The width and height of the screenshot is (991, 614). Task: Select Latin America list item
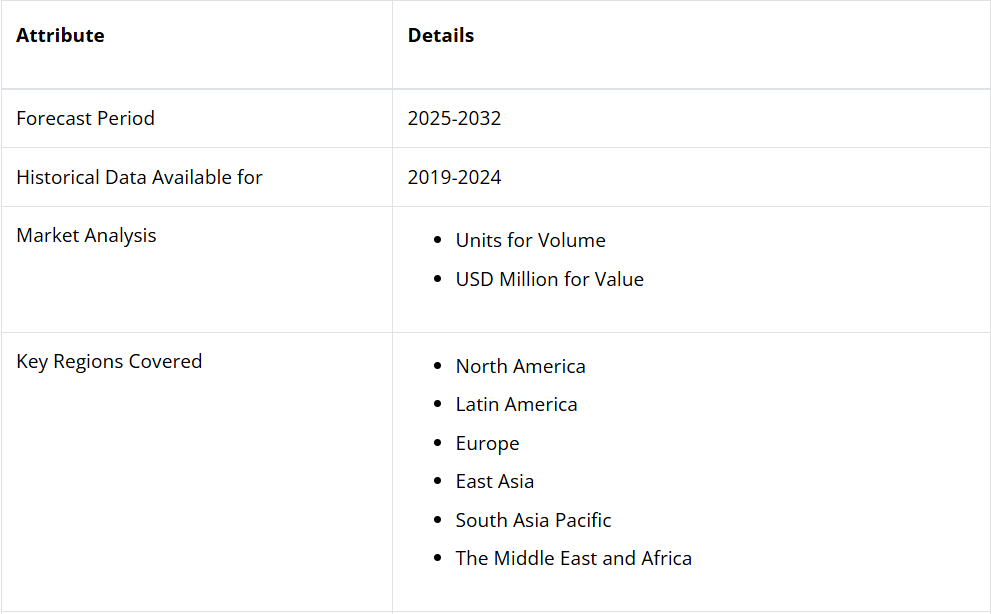point(516,404)
